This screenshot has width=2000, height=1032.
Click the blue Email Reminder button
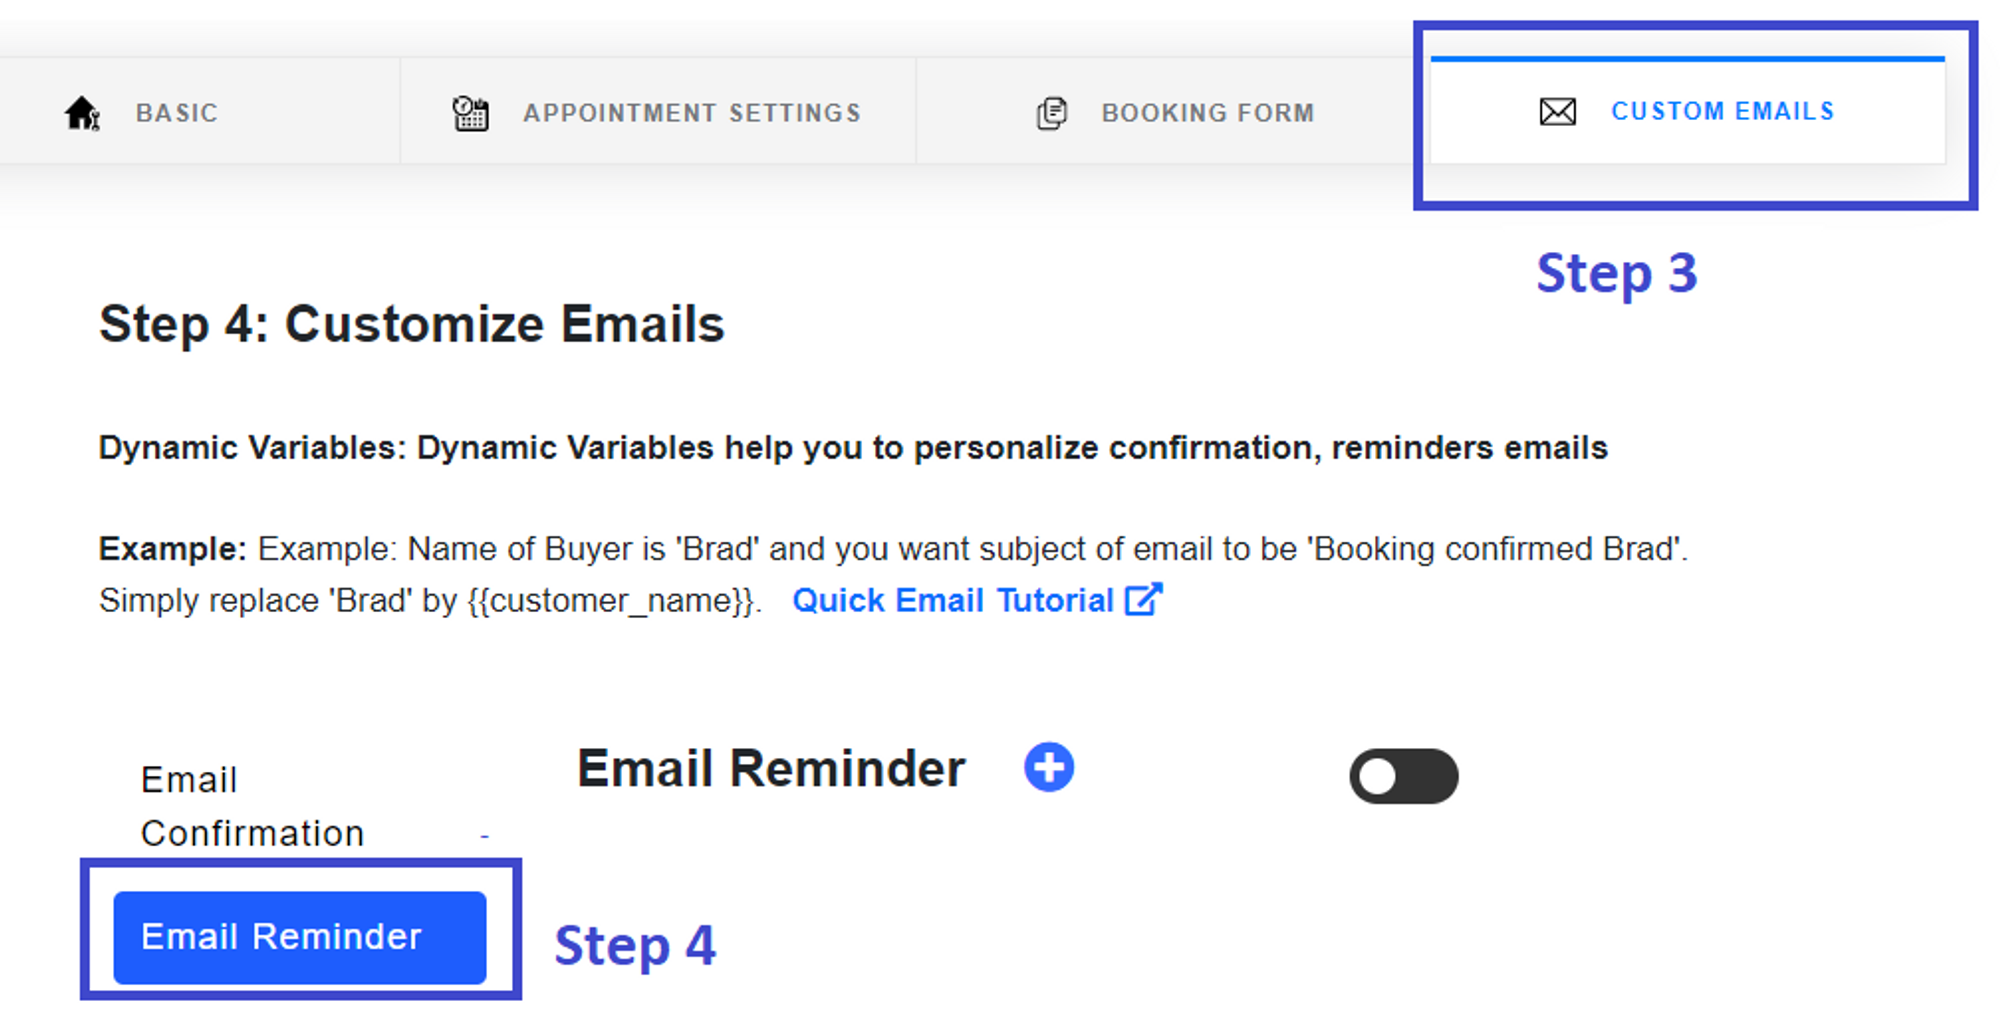(x=300, y=937)
